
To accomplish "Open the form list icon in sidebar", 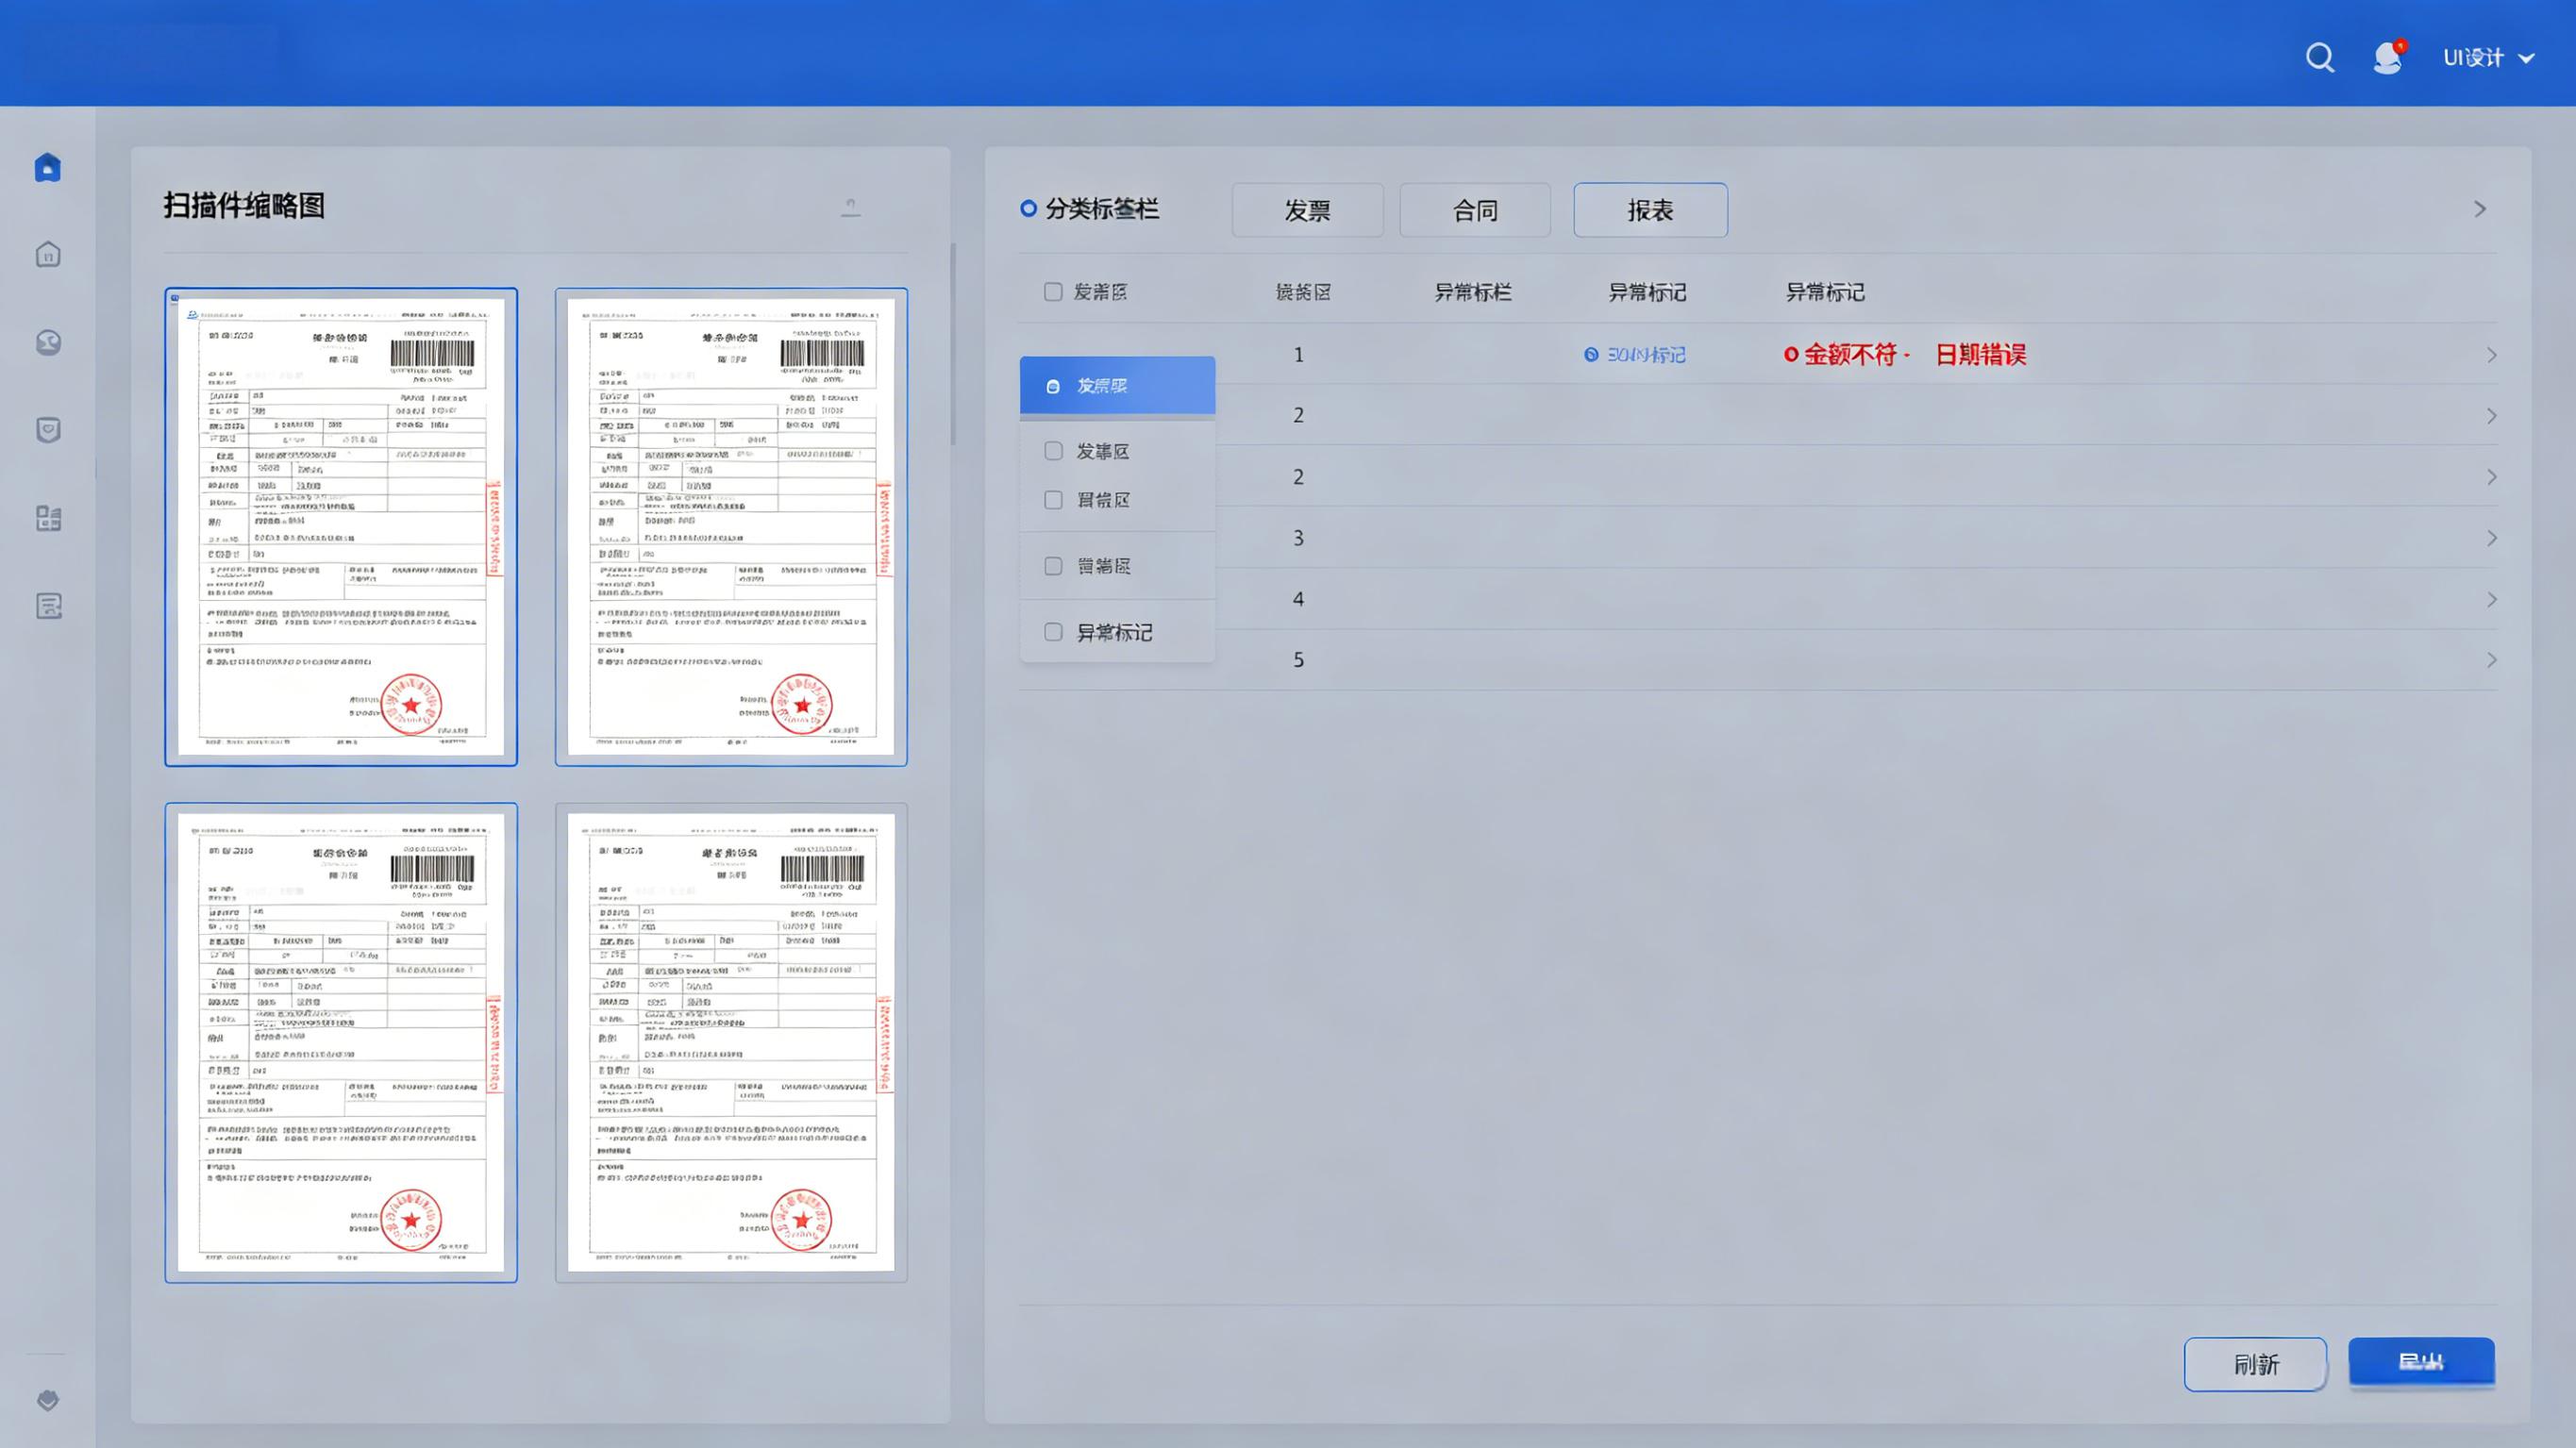I will (x=48, y=606).
